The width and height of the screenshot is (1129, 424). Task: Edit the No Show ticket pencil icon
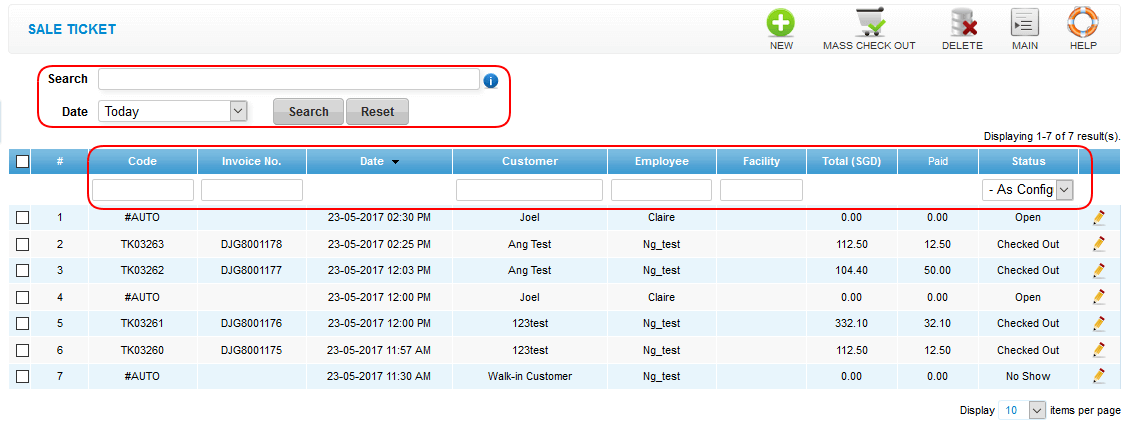pos(1098,376)
